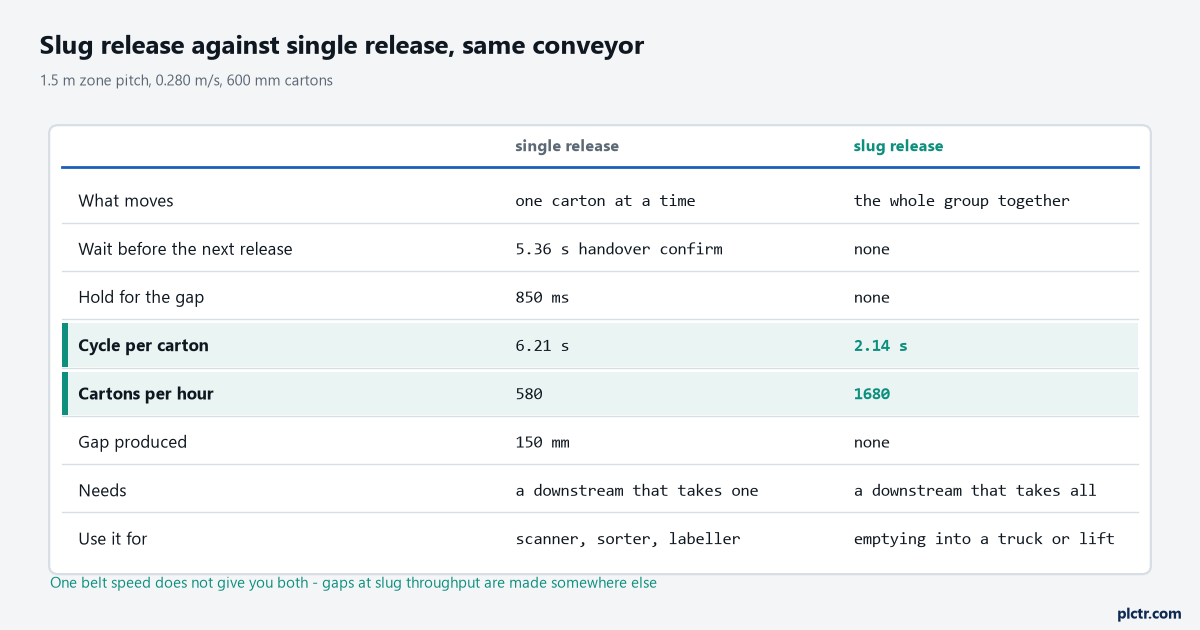
Task: Click the cell 'a downstream that takes all'
Action: tap(975, 490)
